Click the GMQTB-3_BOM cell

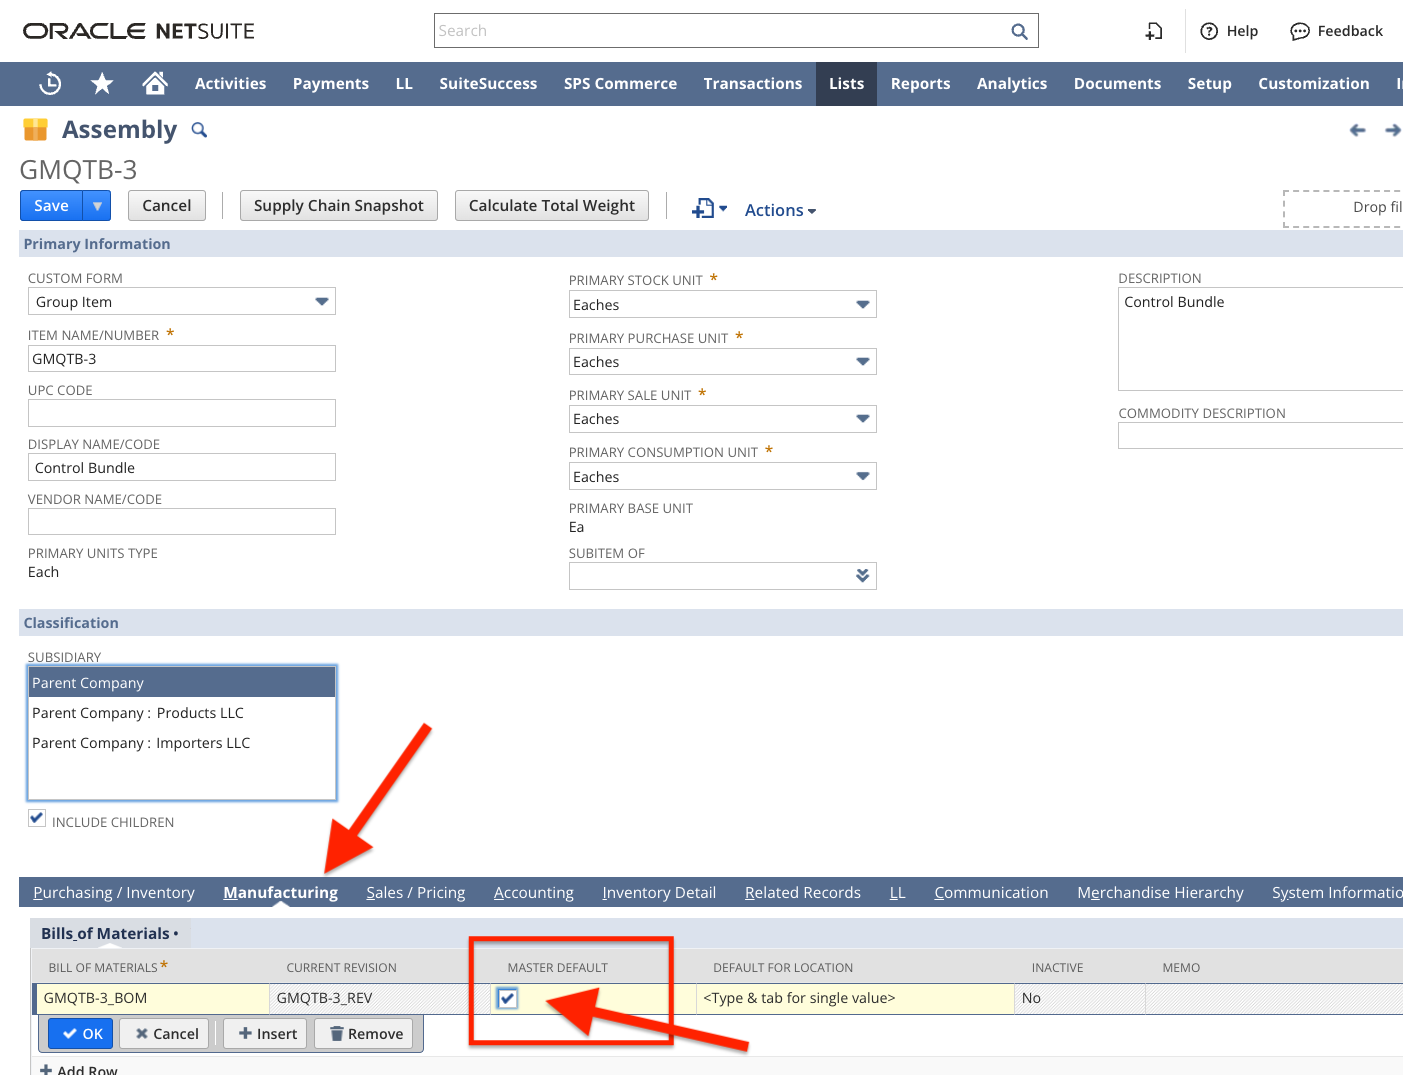tap(152, 998)
